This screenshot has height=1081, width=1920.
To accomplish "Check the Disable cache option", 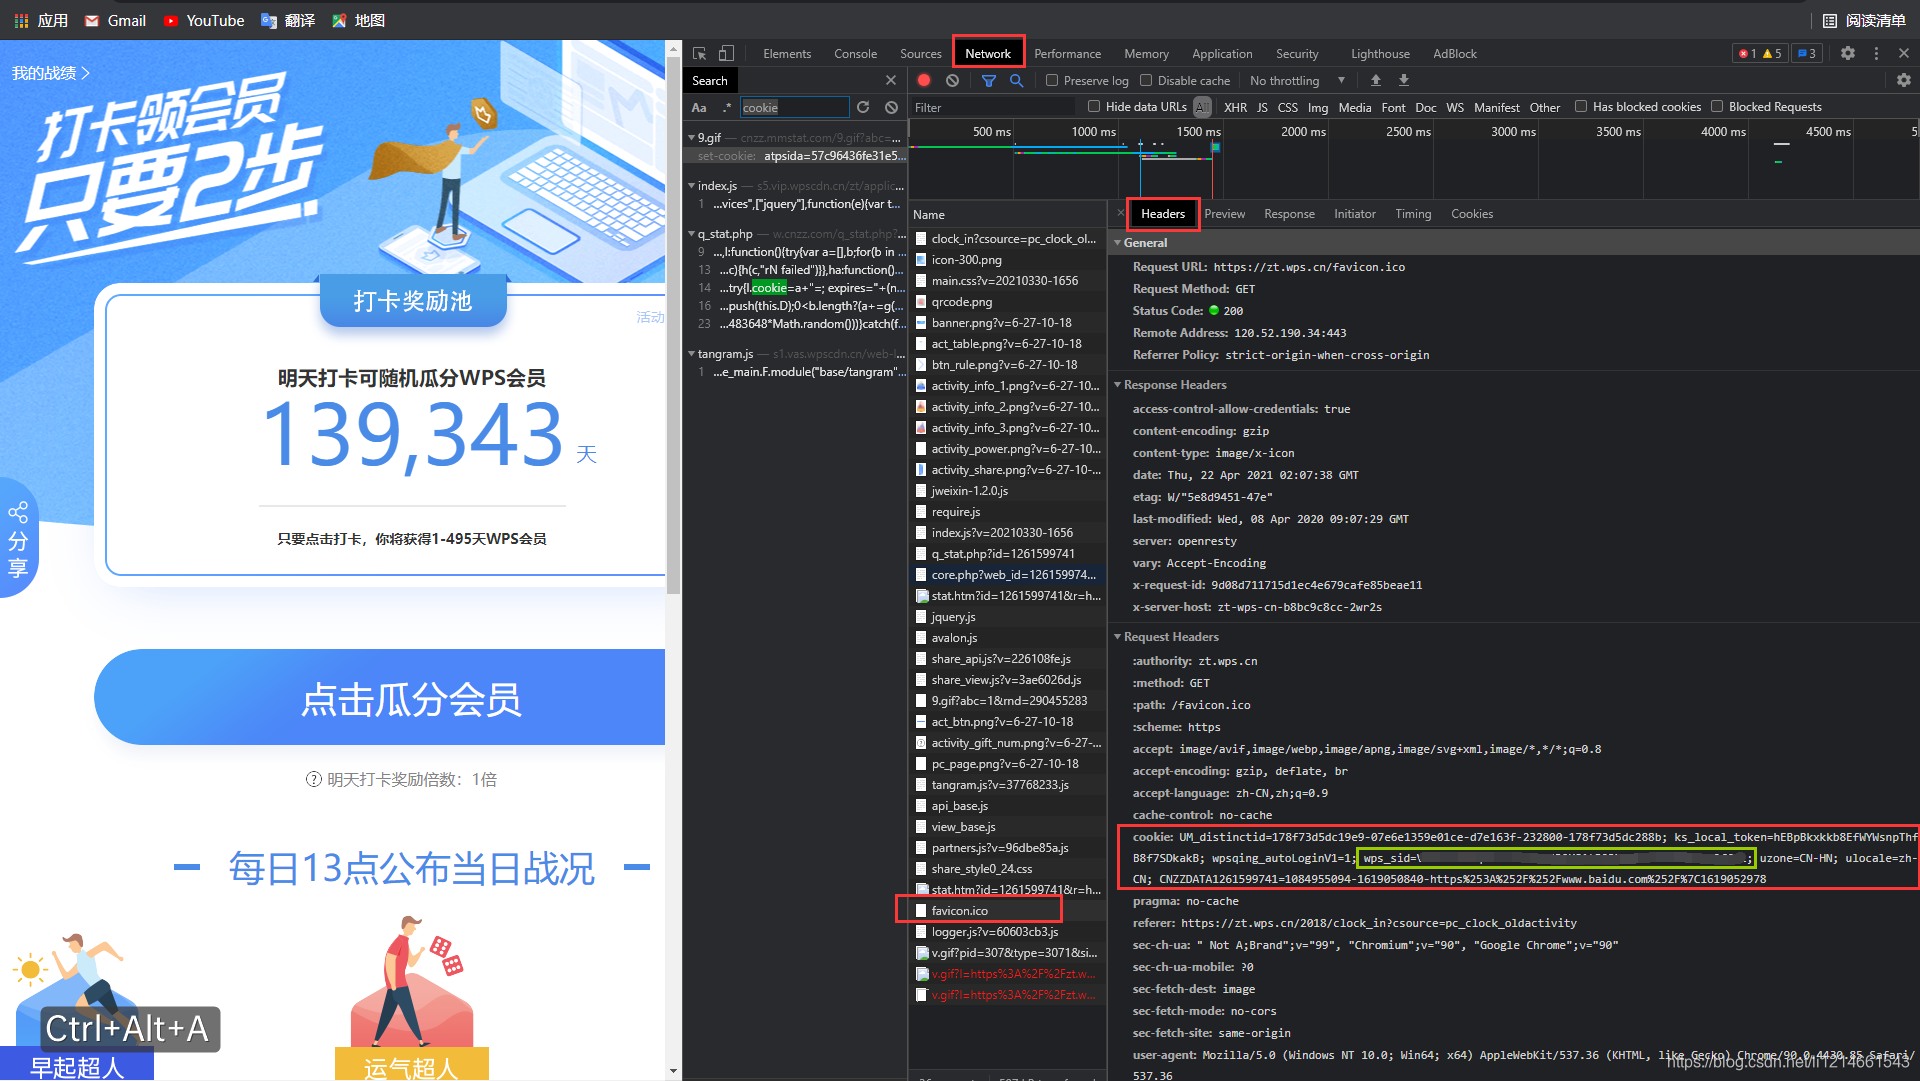I will [1146, 80].
